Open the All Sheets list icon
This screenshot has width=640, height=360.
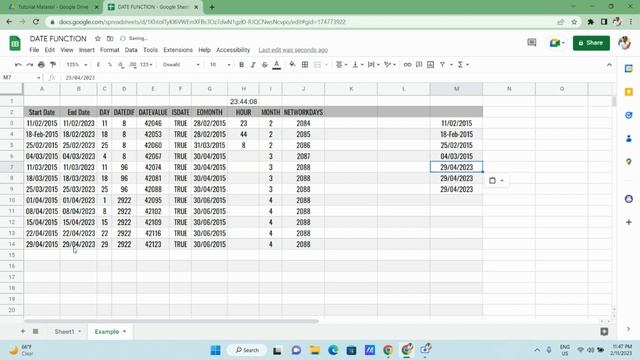(x=36, y=331)
